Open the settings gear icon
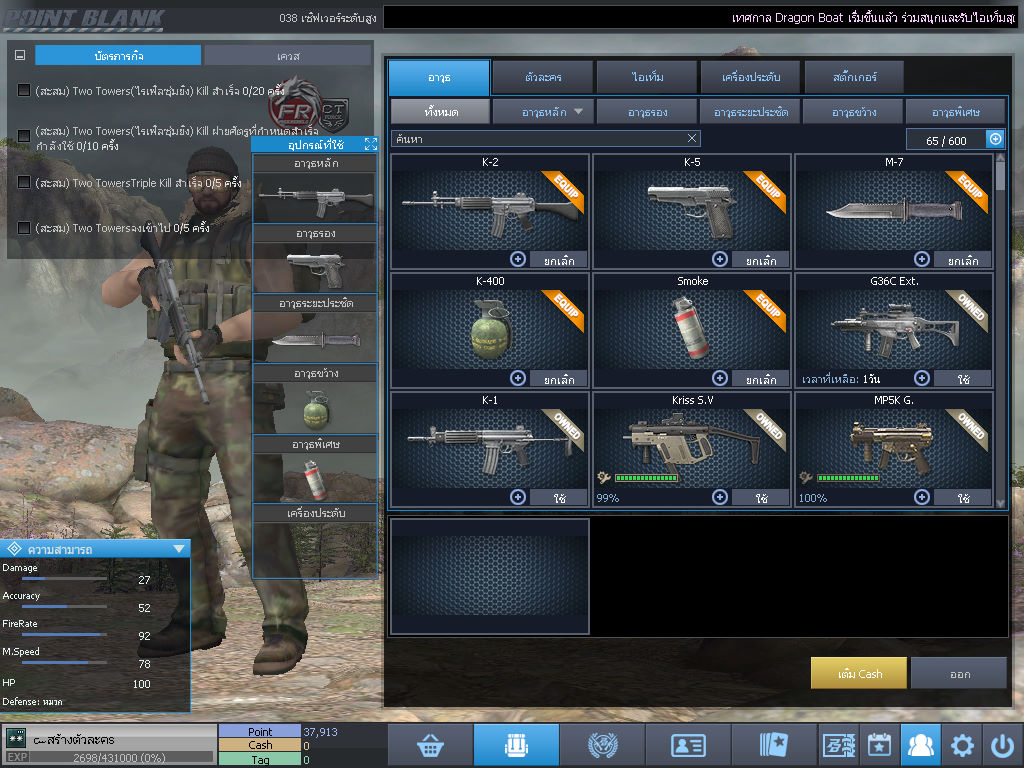 (x=962, y=745)
